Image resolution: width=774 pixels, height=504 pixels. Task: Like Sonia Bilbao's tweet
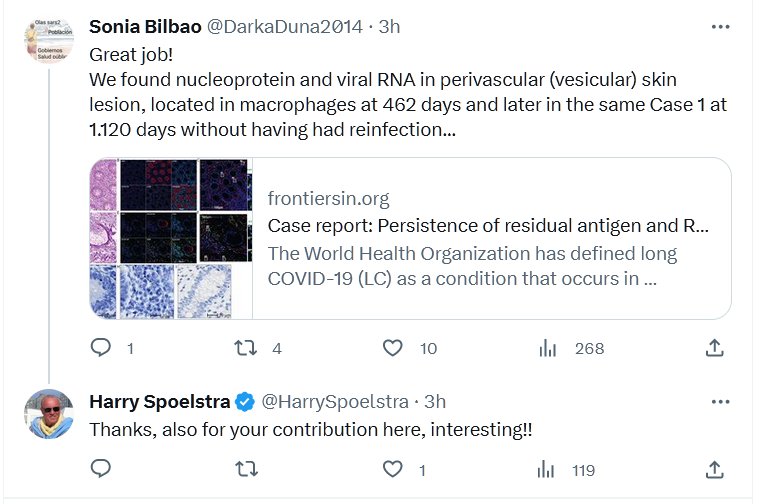pyautogui.click(x=393, y=348)
